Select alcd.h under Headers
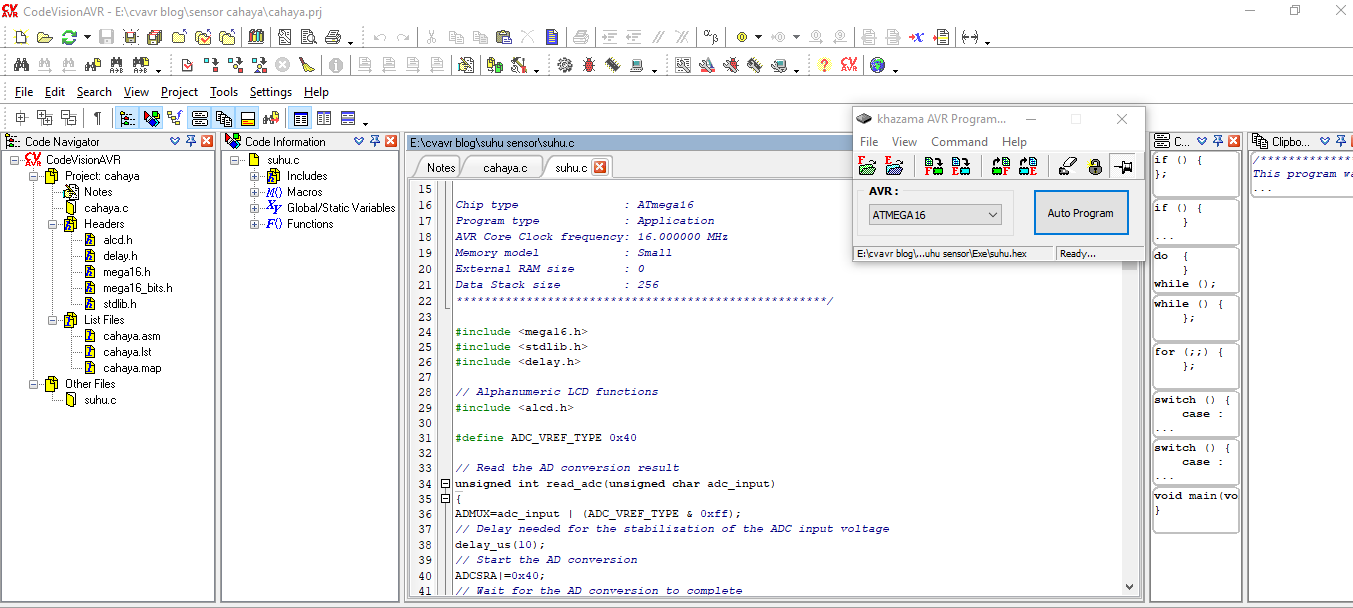 [117, 240]
